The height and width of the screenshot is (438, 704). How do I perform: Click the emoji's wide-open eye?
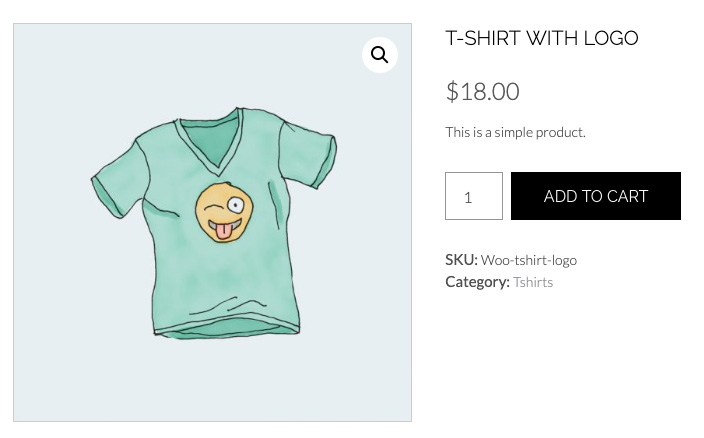click(235, 206)
